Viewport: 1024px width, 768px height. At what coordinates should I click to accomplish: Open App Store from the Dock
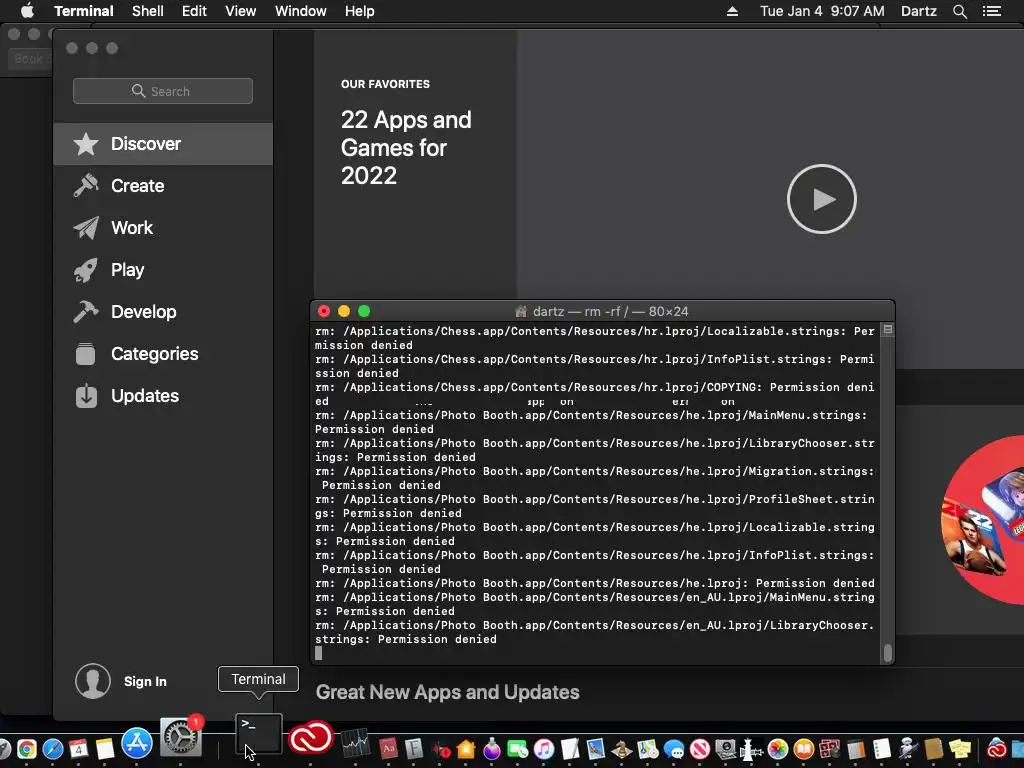click(x=136, y=743)
